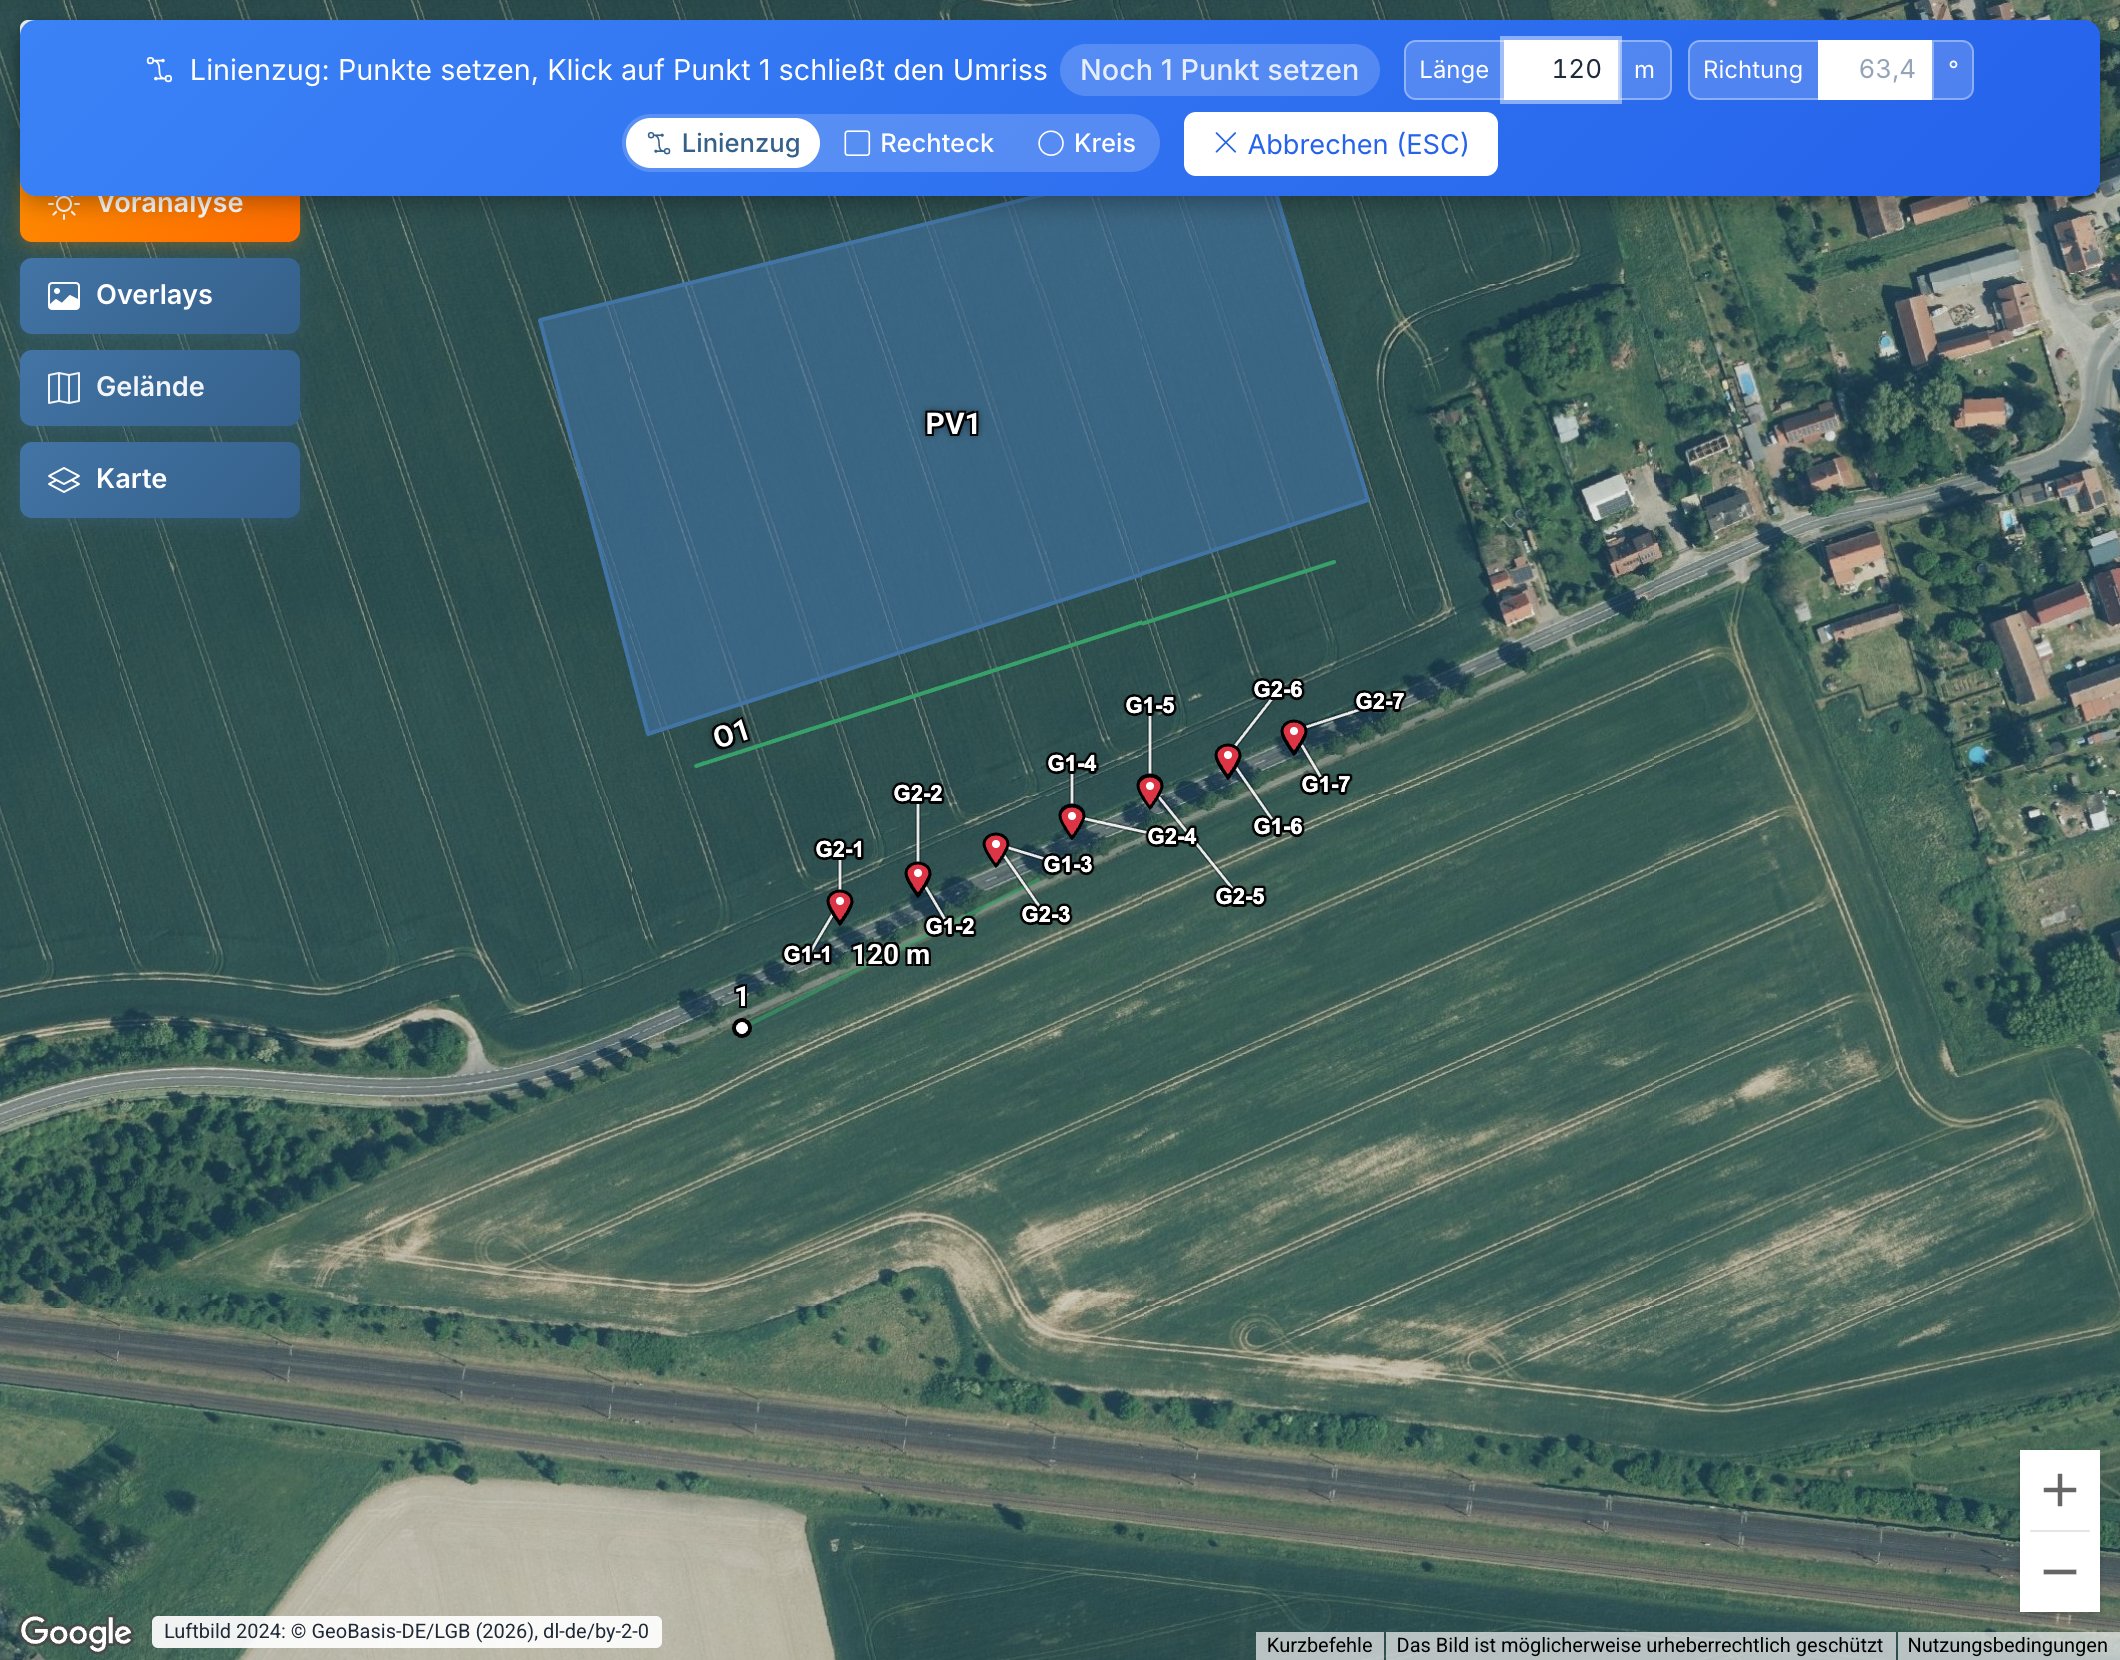The width and height of the screenshot is (2120, 1660).
Task: Open the Overlays panel
Action: click(x=160, y=295)
